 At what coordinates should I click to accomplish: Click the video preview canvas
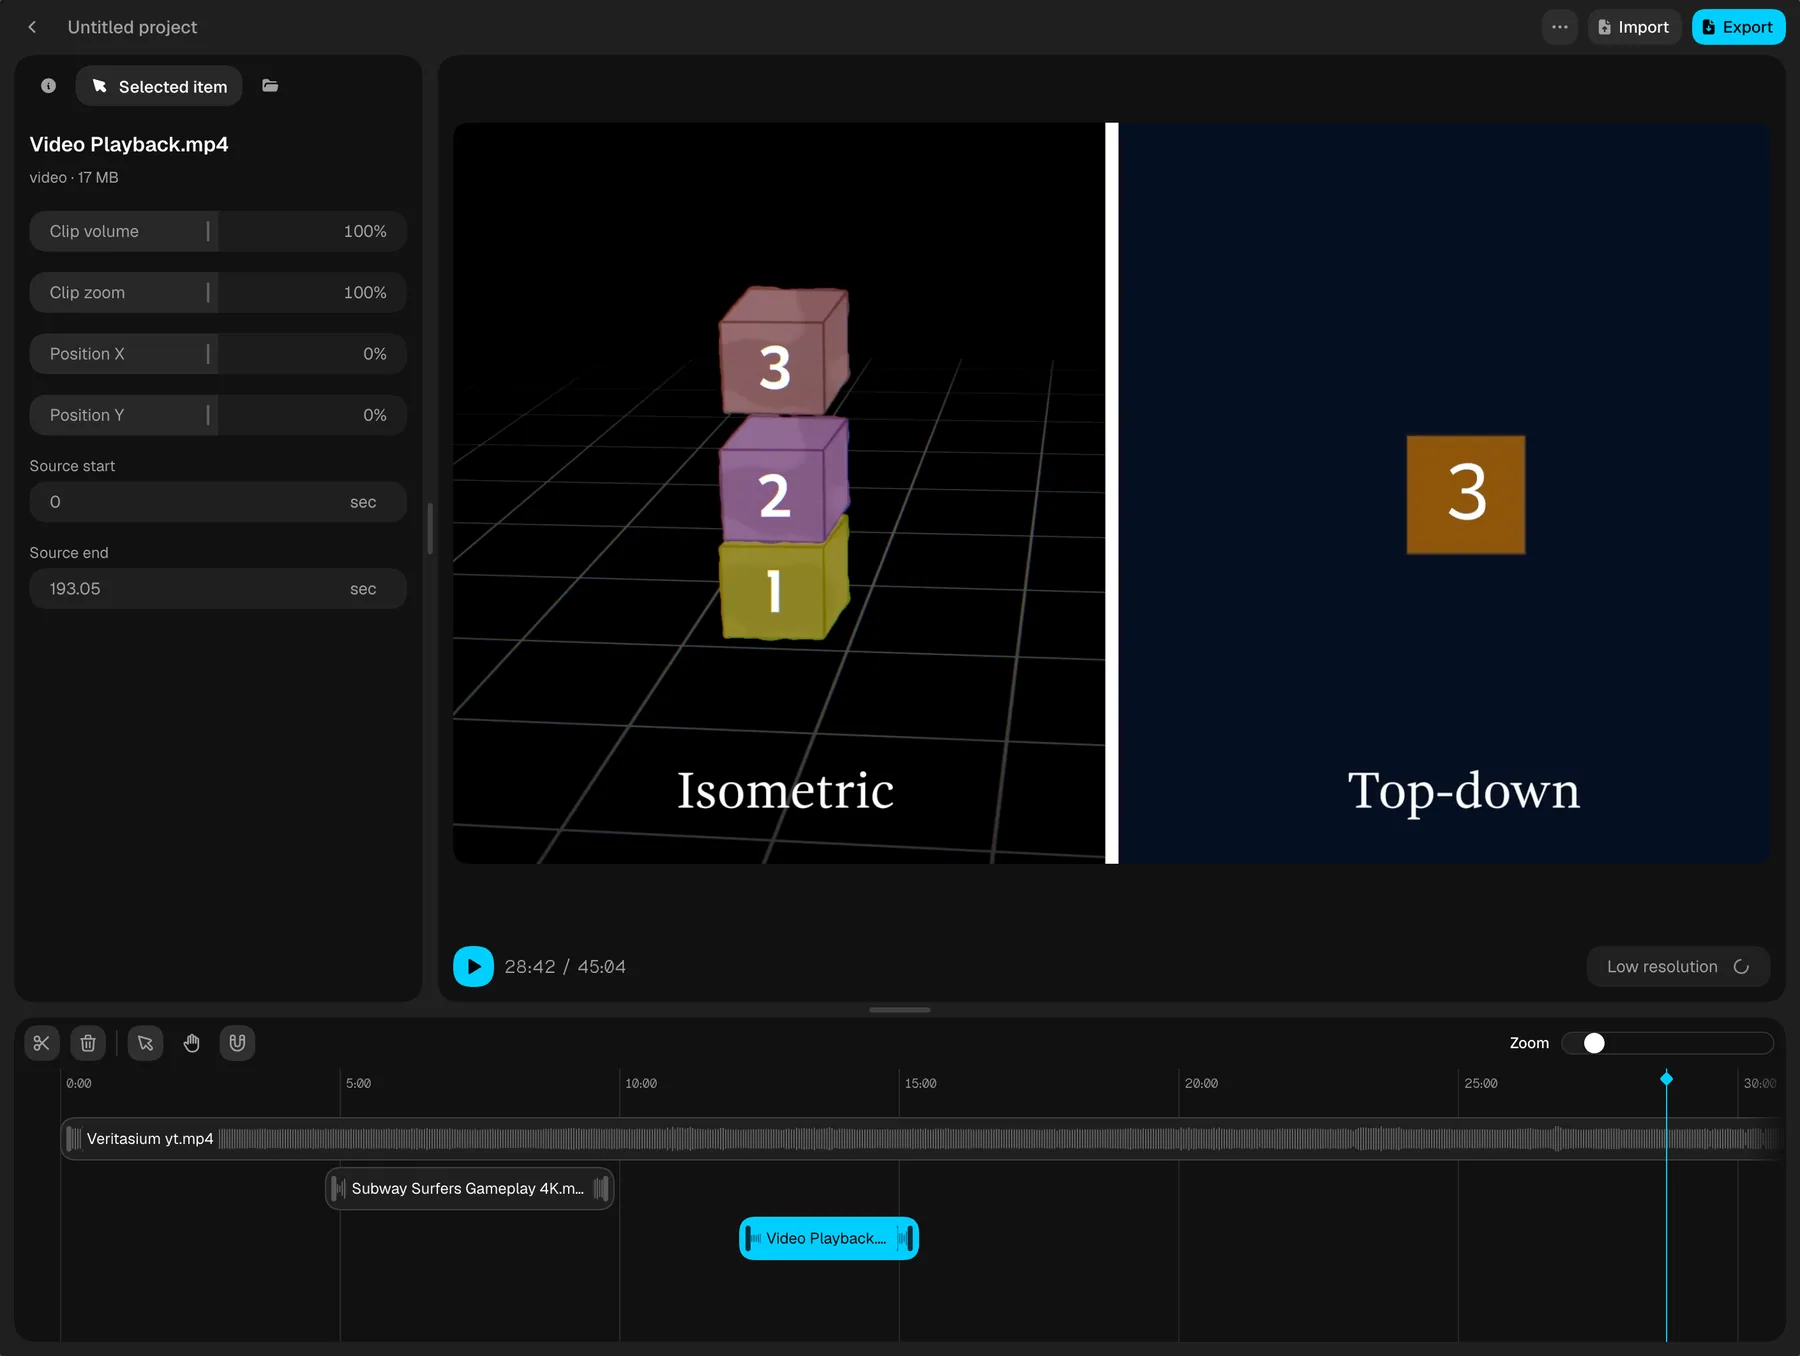coord(1111,493)
